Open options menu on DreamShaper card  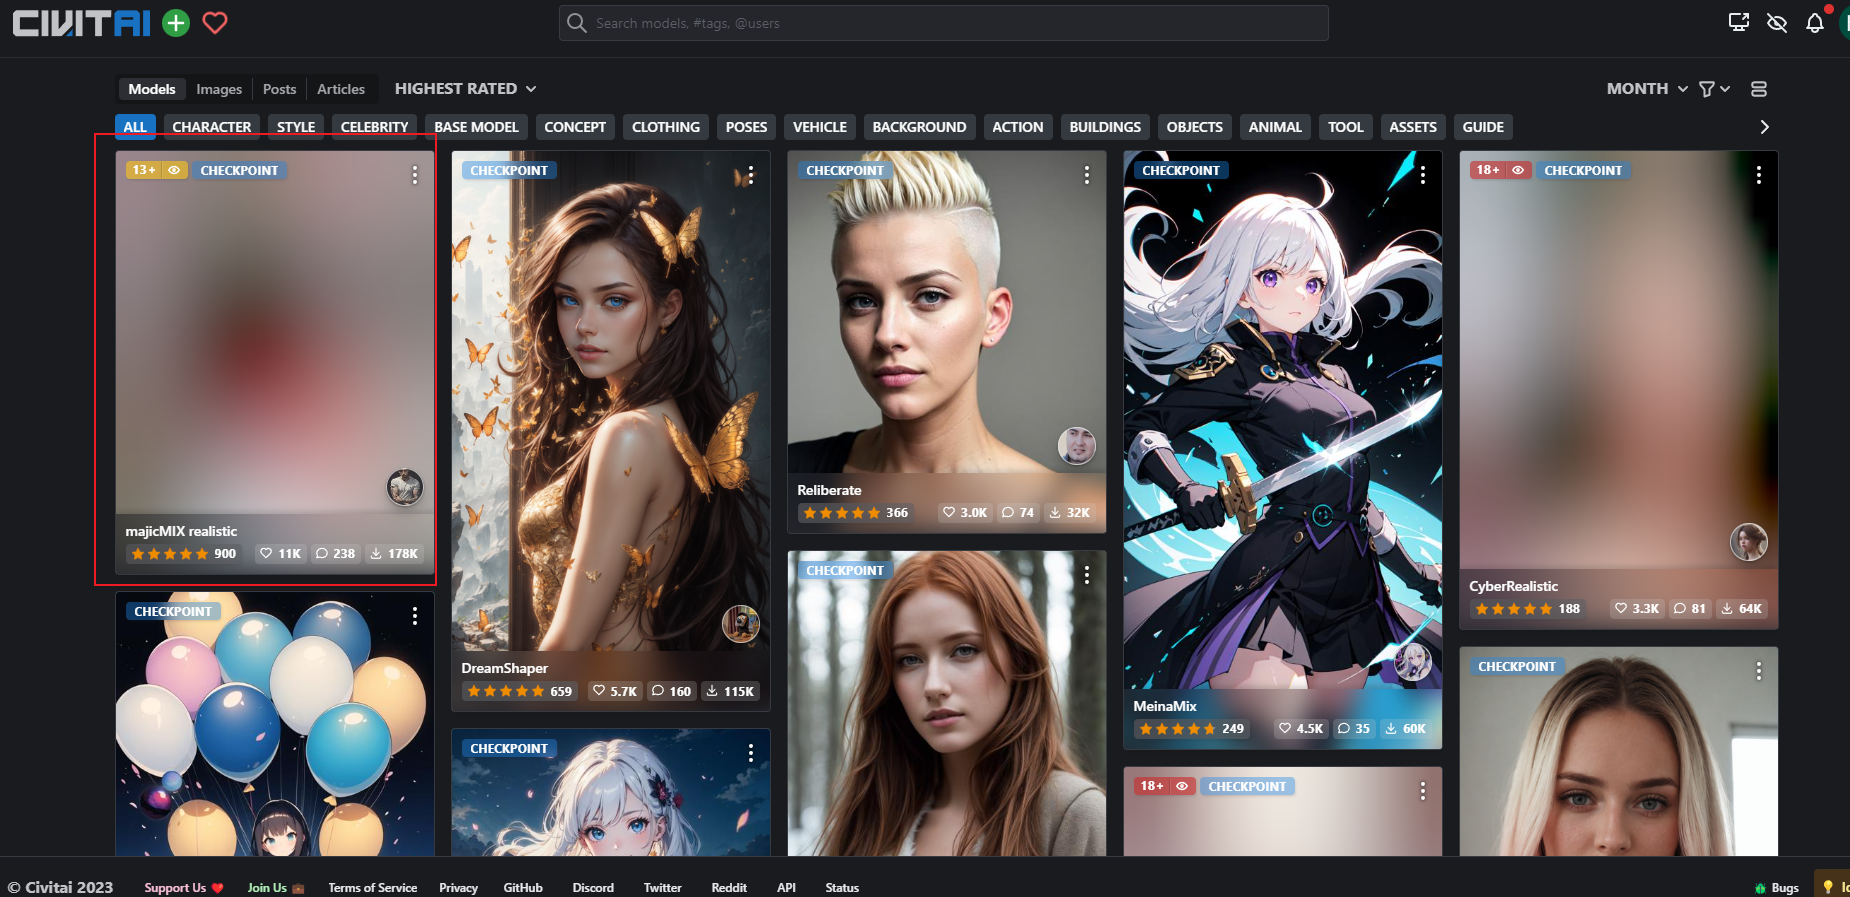[750, 175]
